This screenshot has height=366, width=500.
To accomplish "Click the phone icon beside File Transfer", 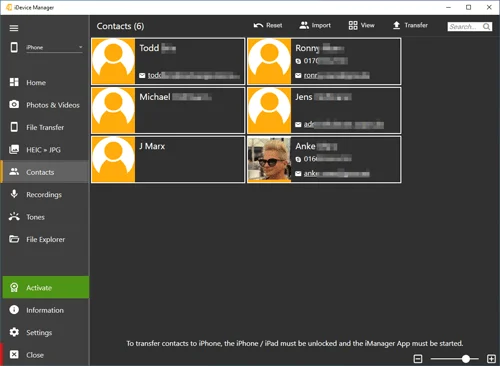I will click(14, 127).
